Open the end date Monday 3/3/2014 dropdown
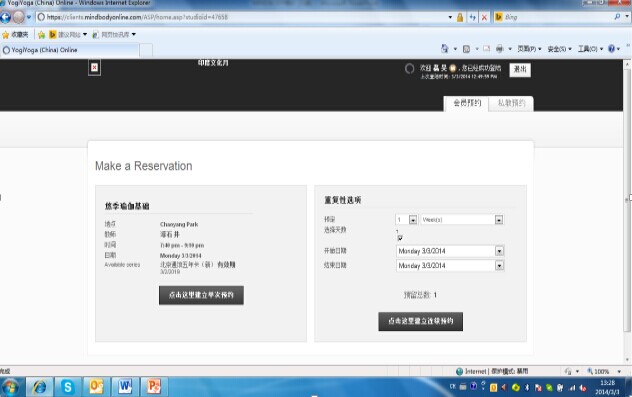 (499, 266)
